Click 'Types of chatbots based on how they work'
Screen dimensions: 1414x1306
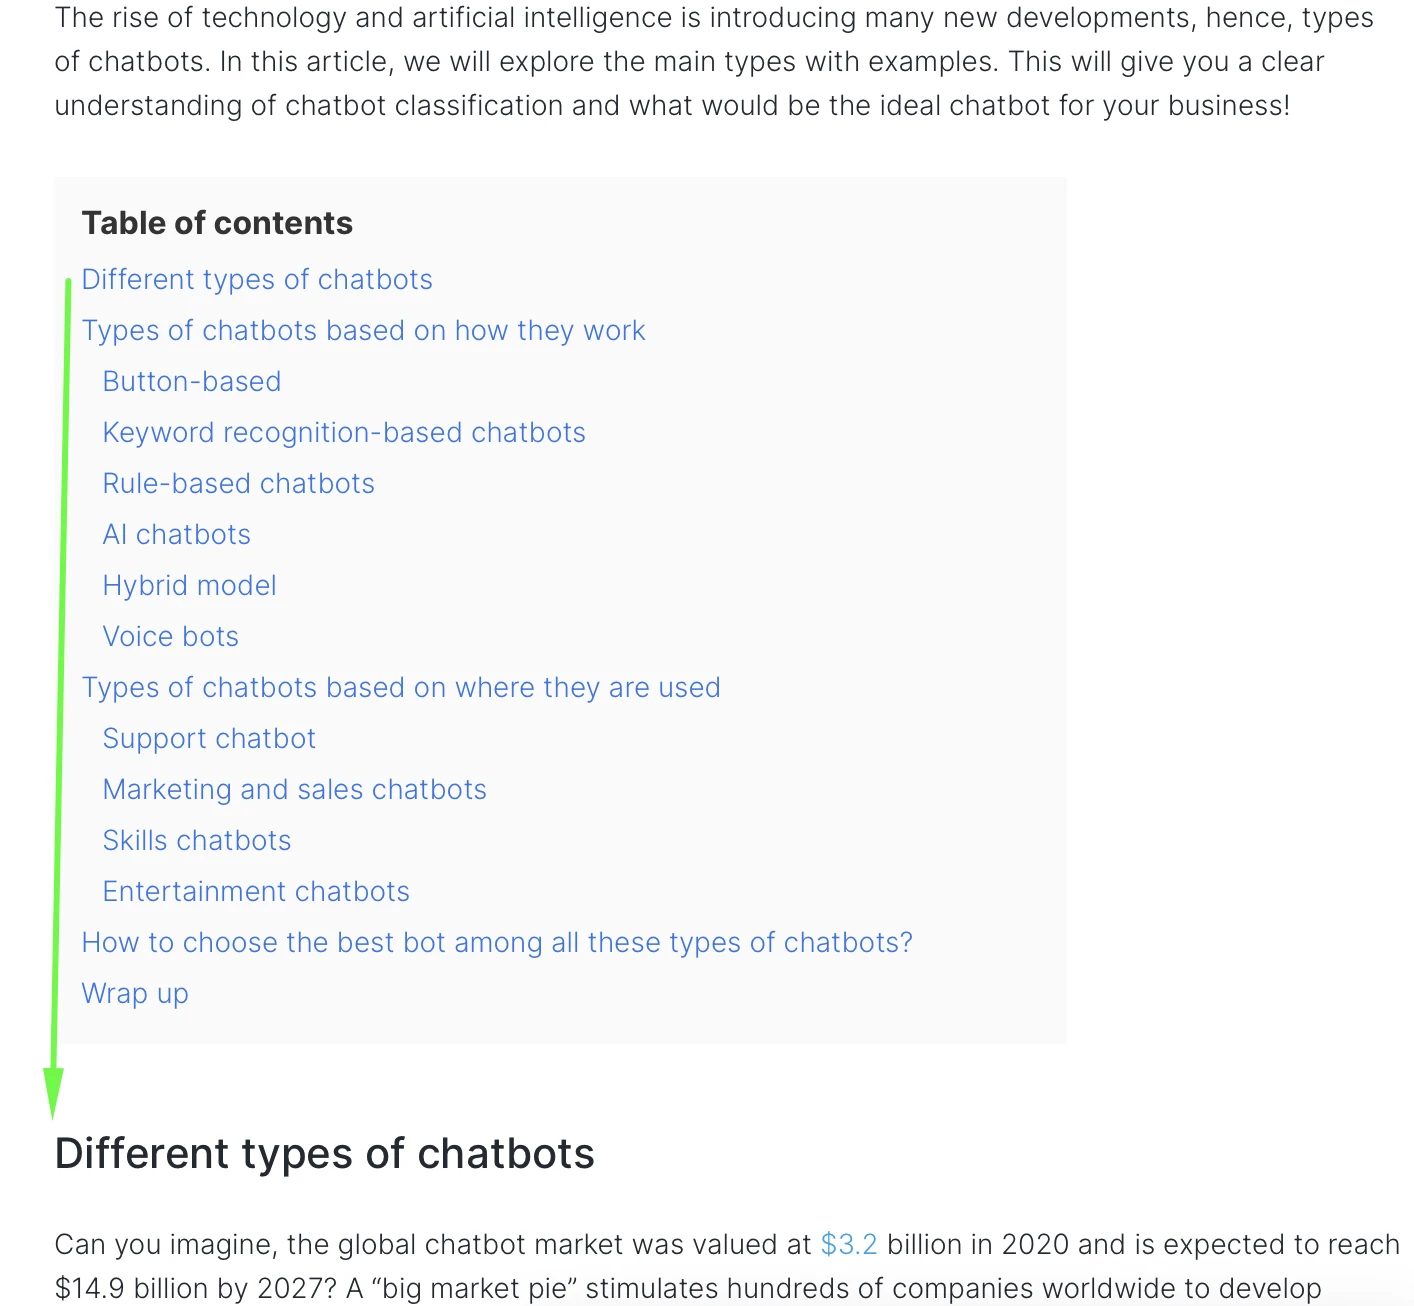[364, 331]
